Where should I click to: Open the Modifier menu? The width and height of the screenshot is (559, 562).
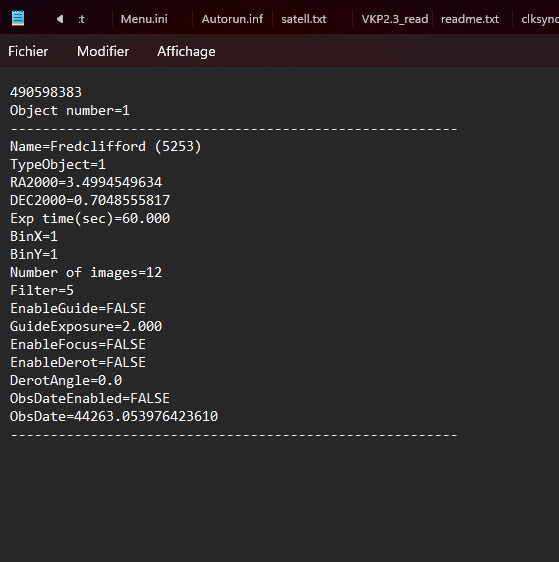click(103, 52)
